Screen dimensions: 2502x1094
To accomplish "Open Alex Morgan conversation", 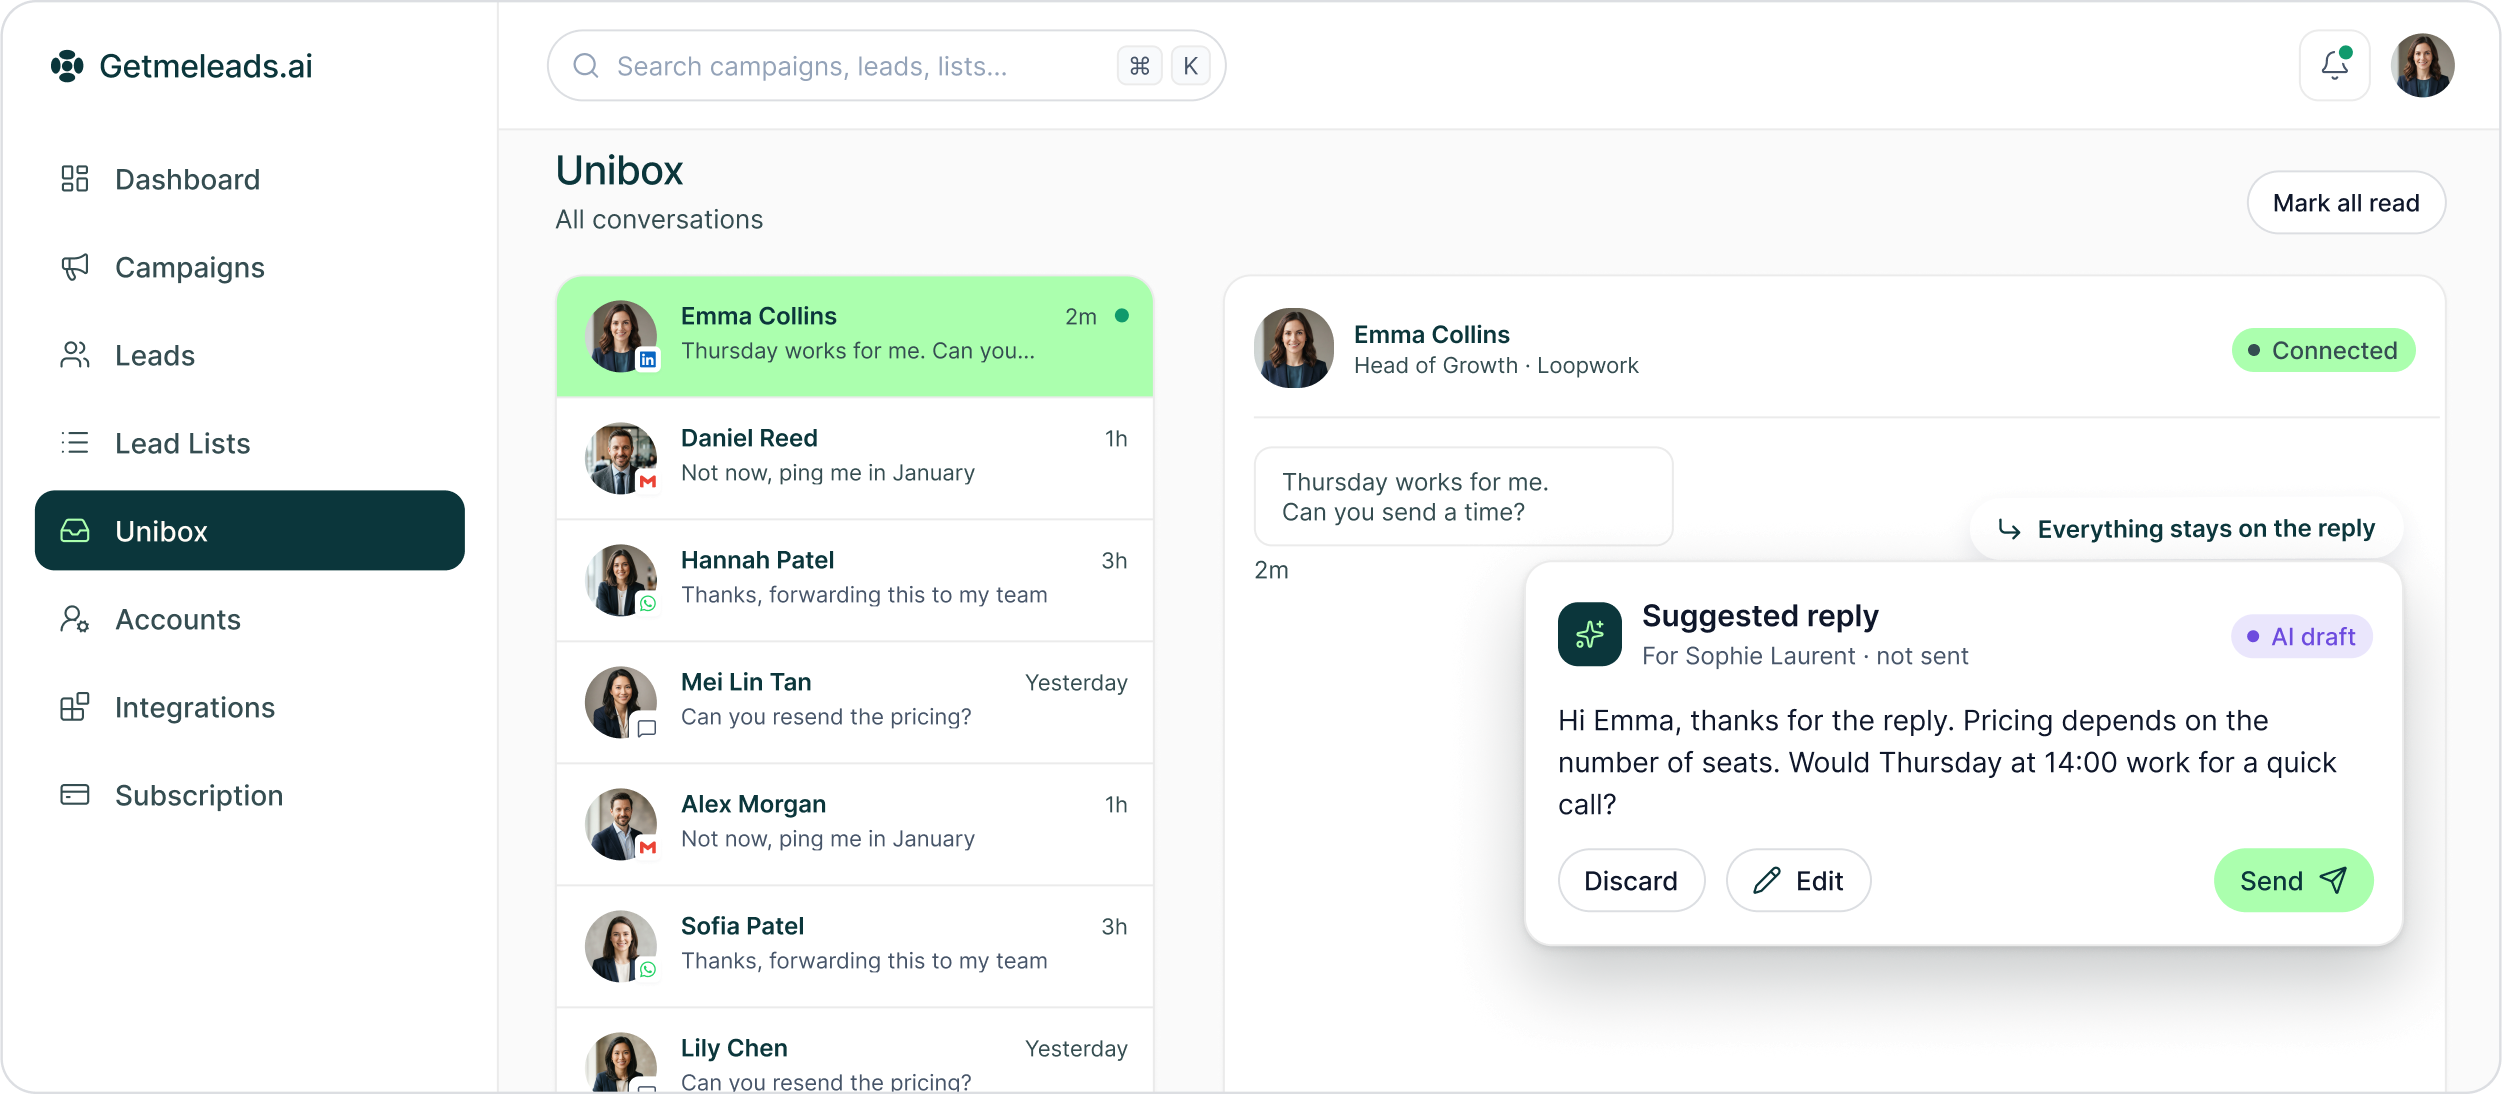I will [855, 824].
